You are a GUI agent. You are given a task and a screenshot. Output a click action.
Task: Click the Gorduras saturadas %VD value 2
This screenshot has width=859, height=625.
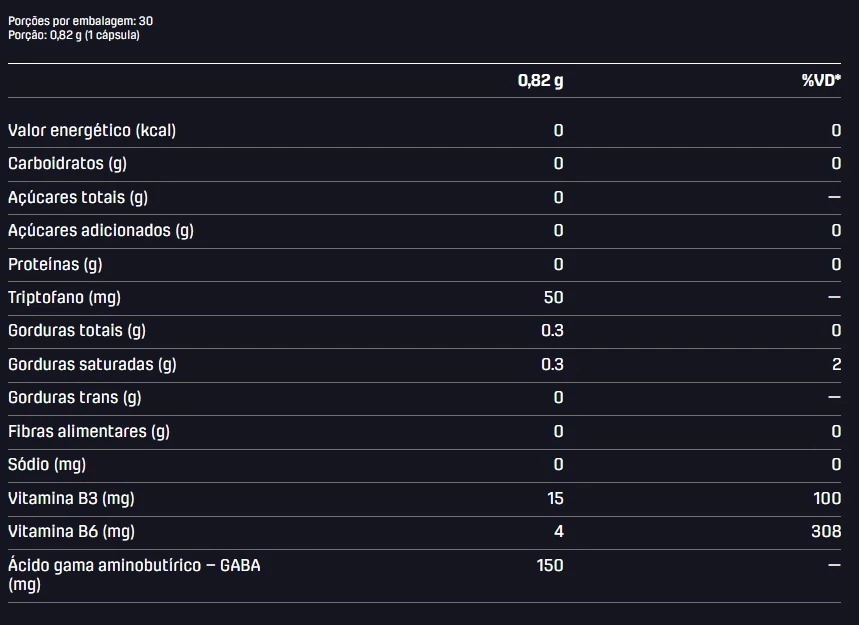click(837, 364)
